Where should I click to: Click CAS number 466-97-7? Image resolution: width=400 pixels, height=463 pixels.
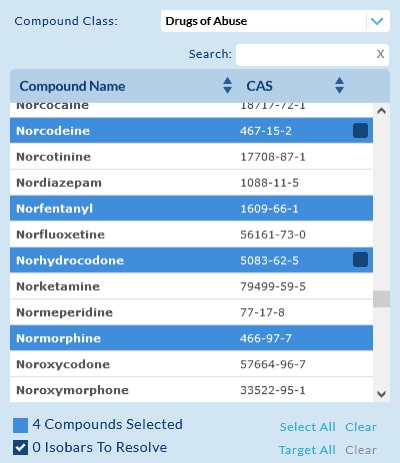click(x=266, y=338)
